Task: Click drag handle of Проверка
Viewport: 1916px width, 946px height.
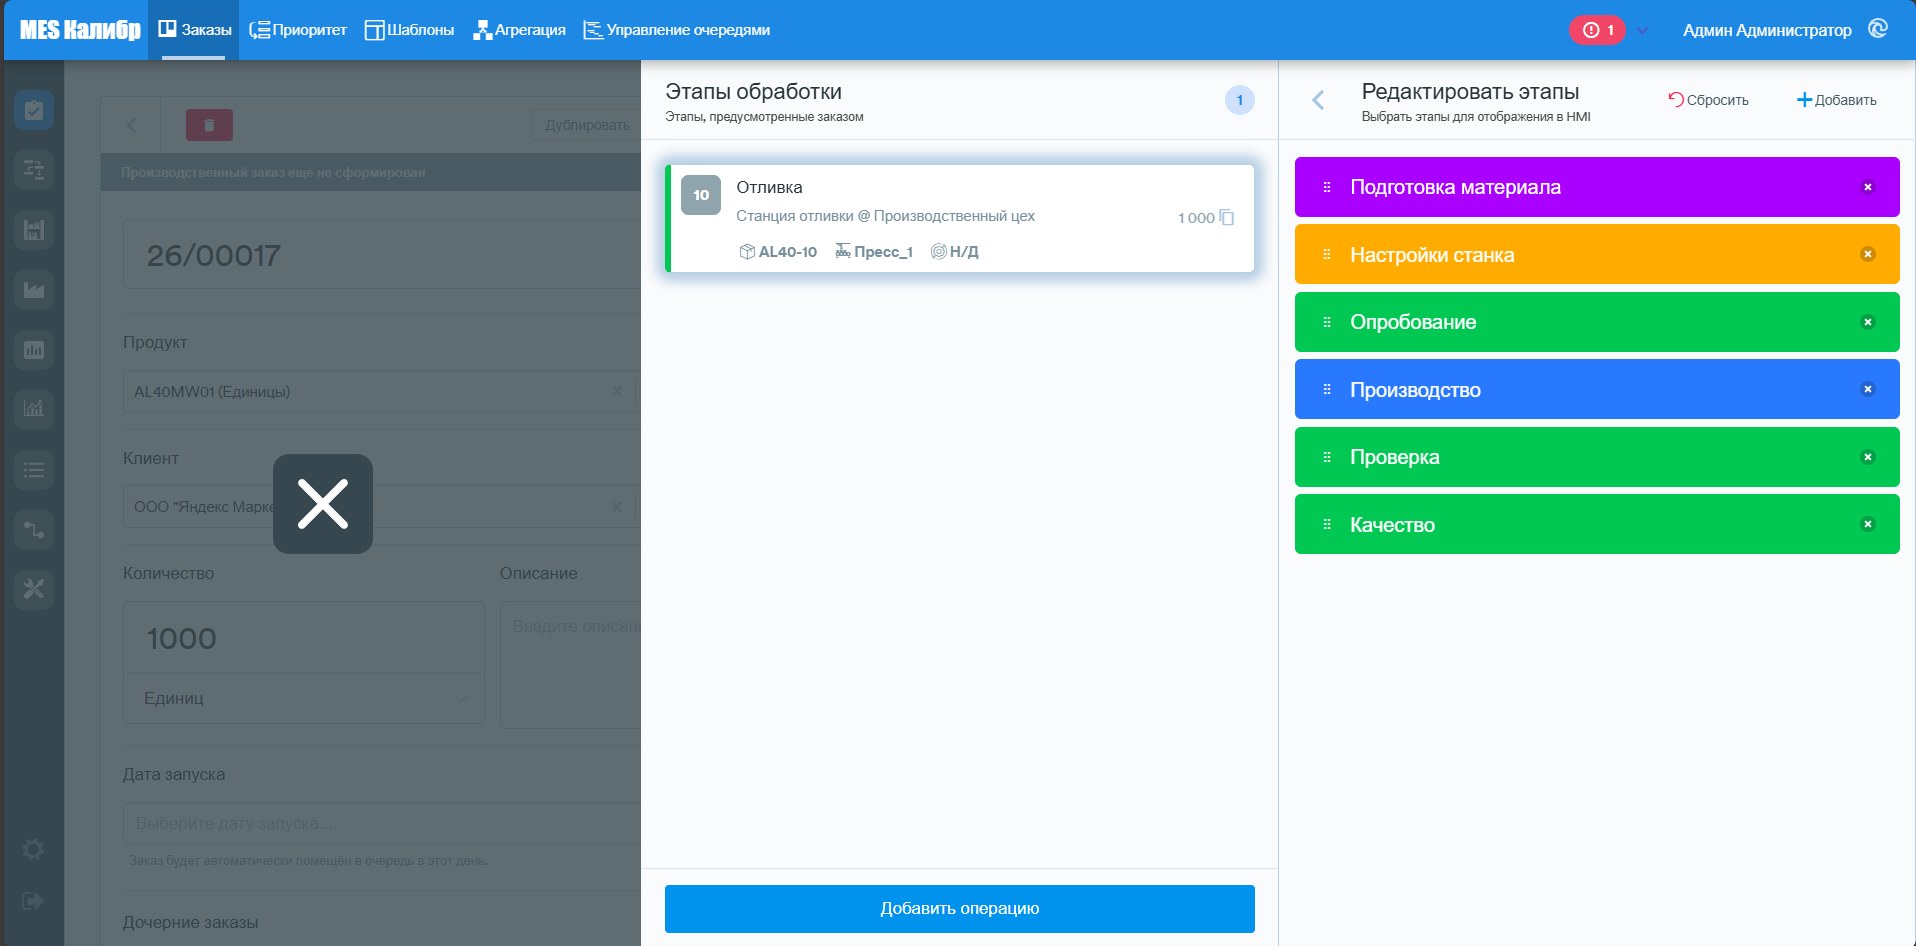Action: (x=1327, y=457)
